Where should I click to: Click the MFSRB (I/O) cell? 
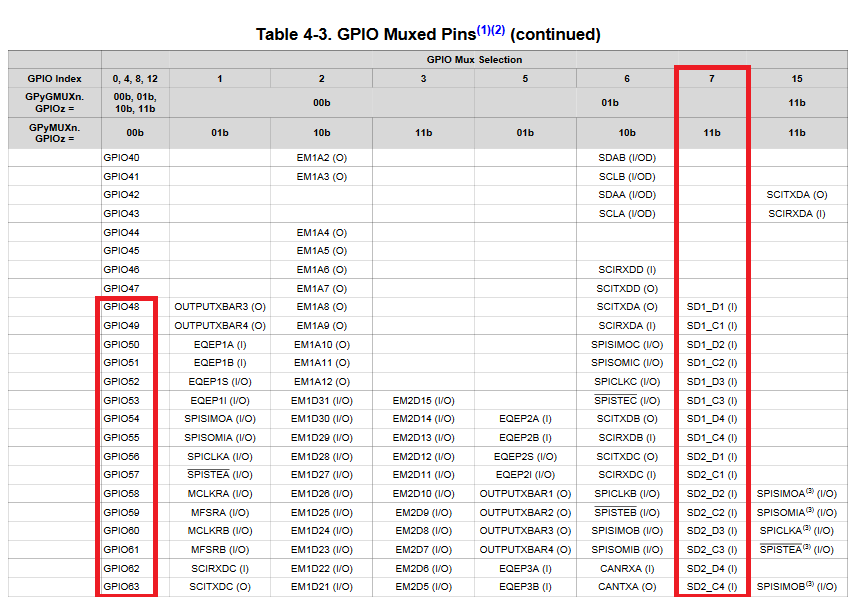click(x=220, y=549)
